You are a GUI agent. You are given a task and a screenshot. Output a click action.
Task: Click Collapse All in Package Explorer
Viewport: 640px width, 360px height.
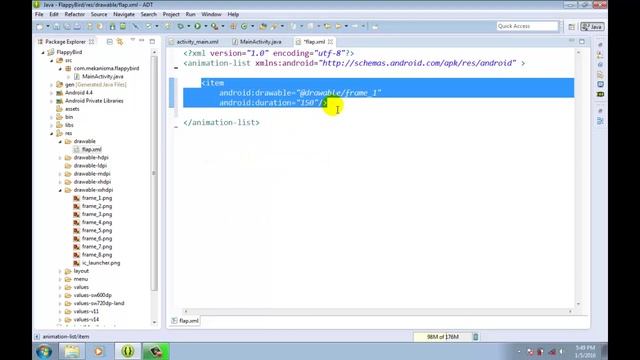pos(109,42)
